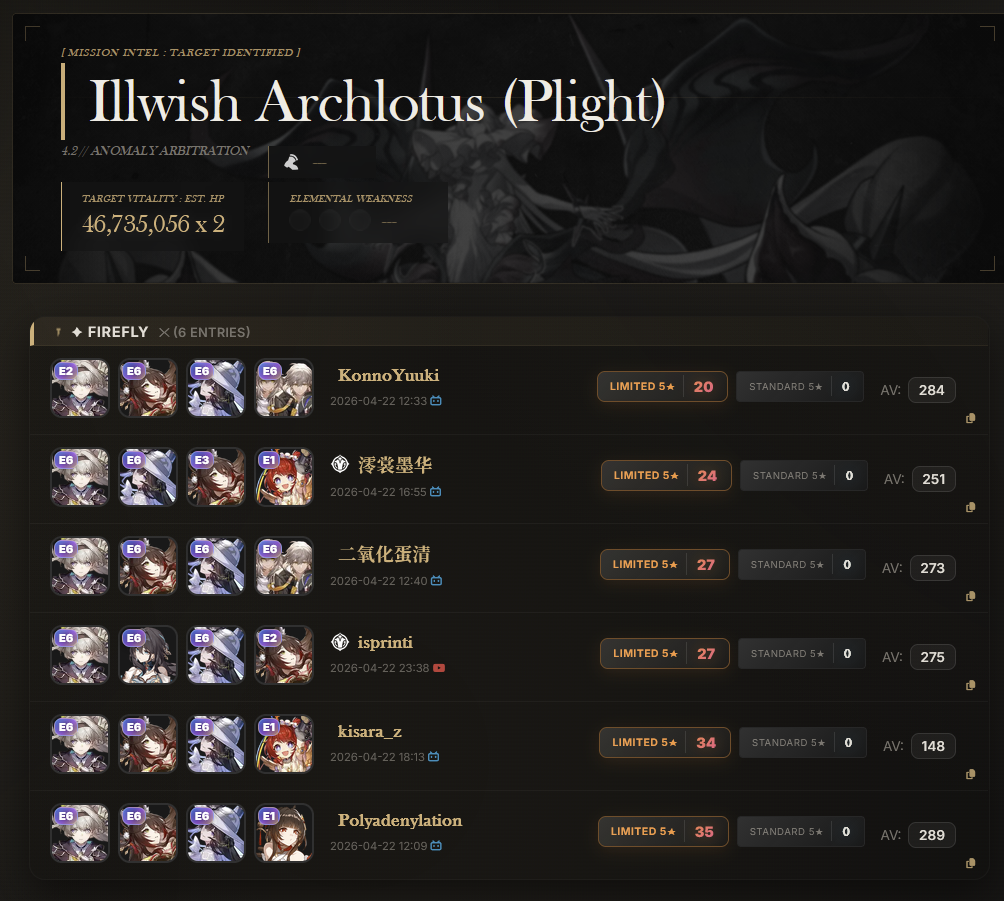The image size is (1004, 901).
Task: Select E1 red-haired character in kisara_z's team
Action: 284,744
